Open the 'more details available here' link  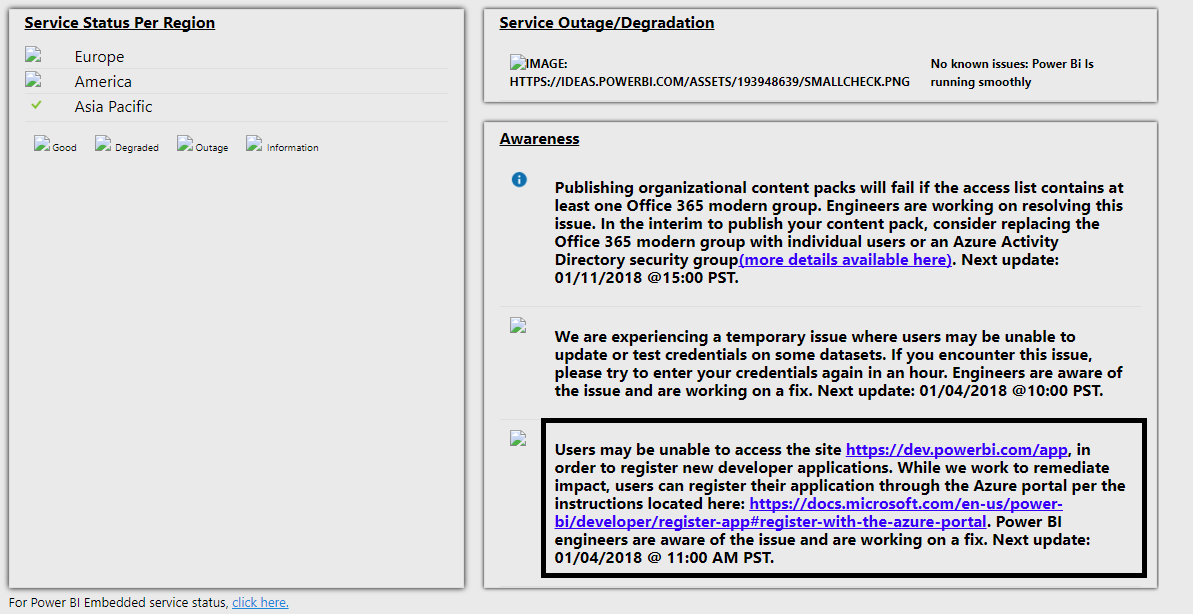tap(845, 259)
